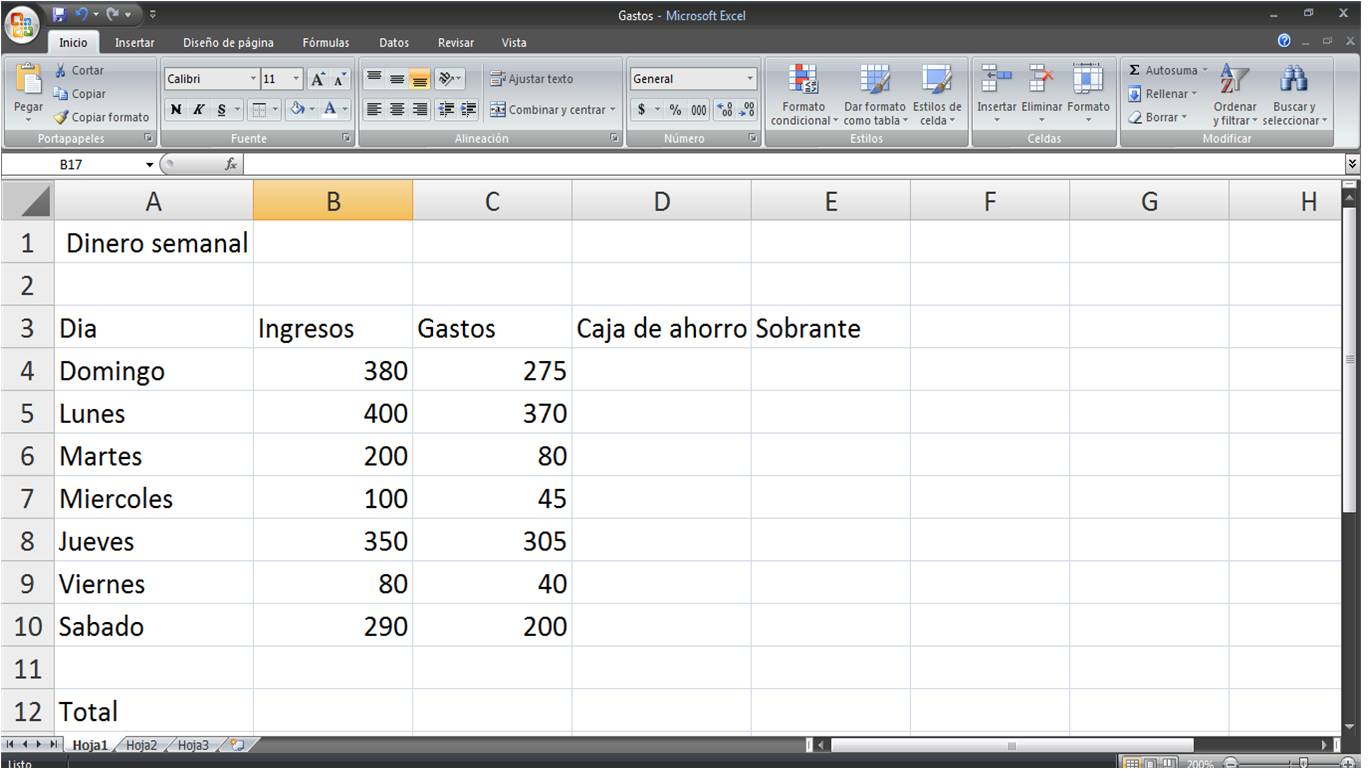Click the Eliminar icon in the Celdas group

(1041, 88)
